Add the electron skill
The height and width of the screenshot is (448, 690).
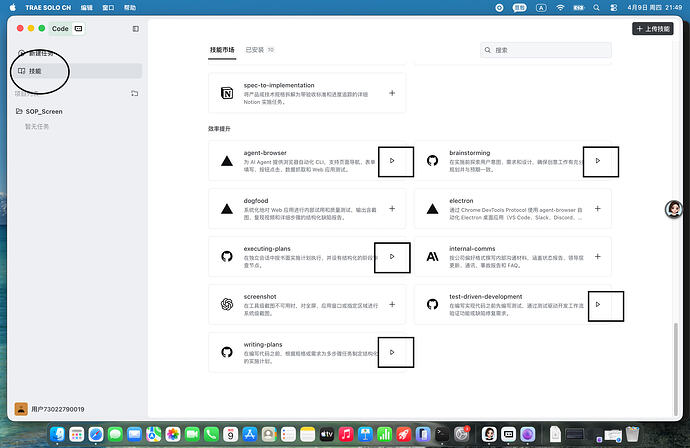(598, 209)
